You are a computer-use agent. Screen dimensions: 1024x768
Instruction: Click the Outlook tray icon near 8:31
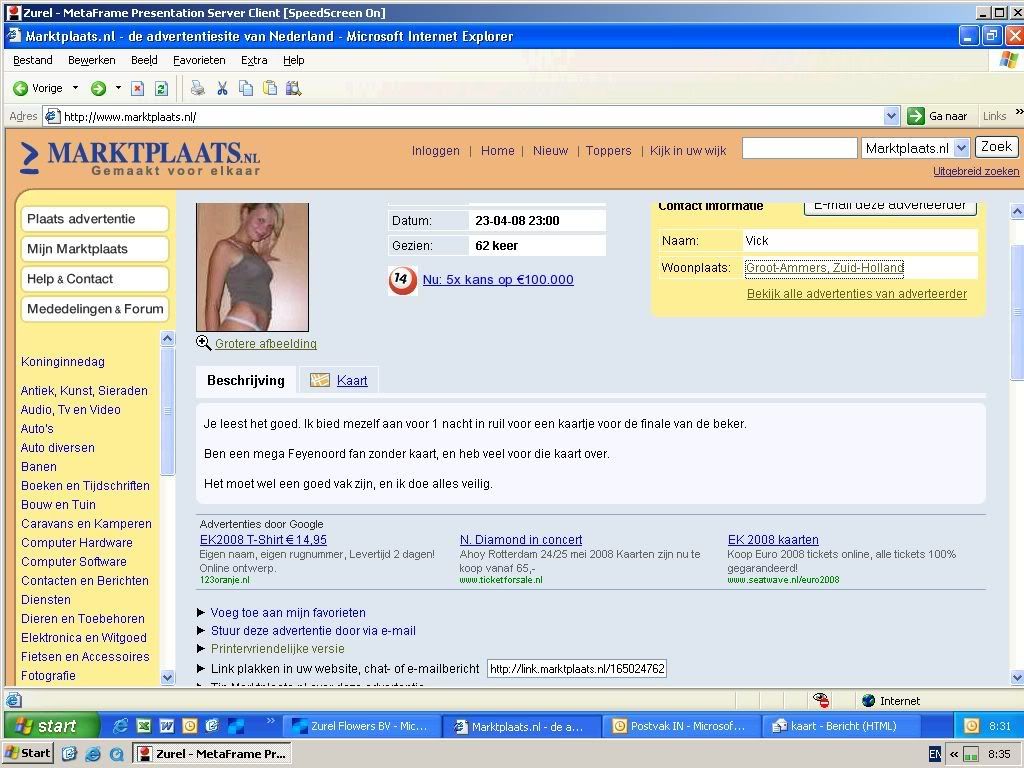(972, 726)
